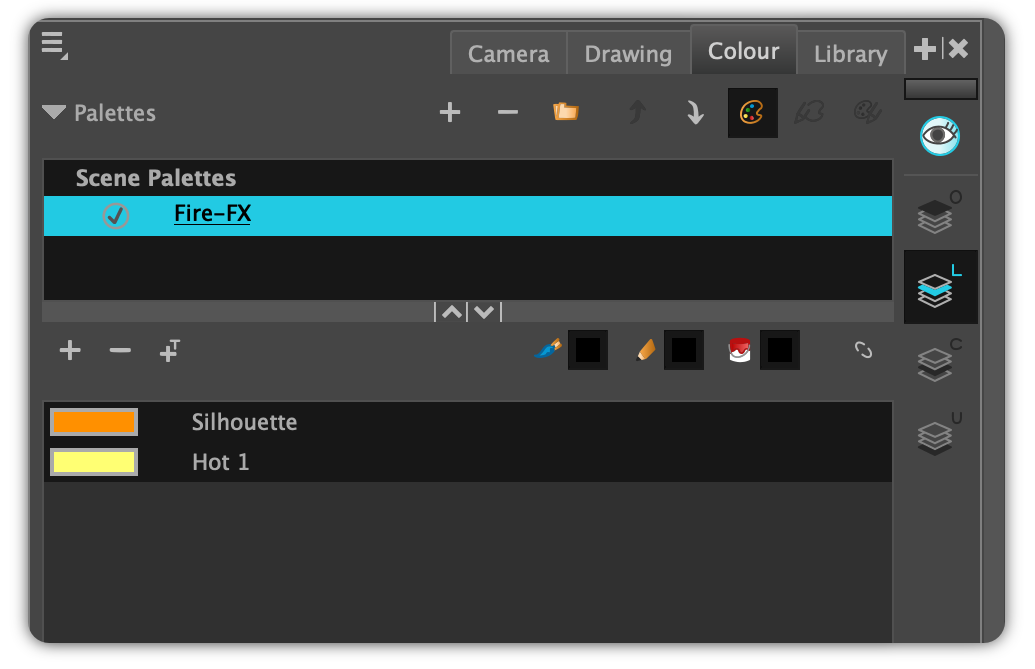Move palette down with the arrow icon
This screenshot has width=1035, height=669.
pos(694,112)
